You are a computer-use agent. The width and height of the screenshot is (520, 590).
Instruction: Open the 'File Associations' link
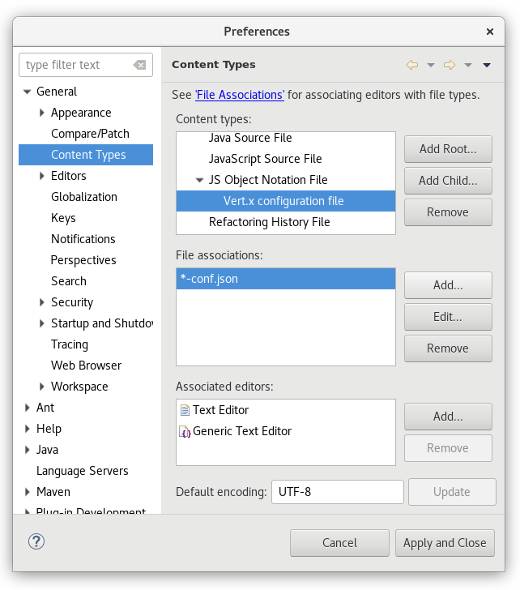point(239,95)
